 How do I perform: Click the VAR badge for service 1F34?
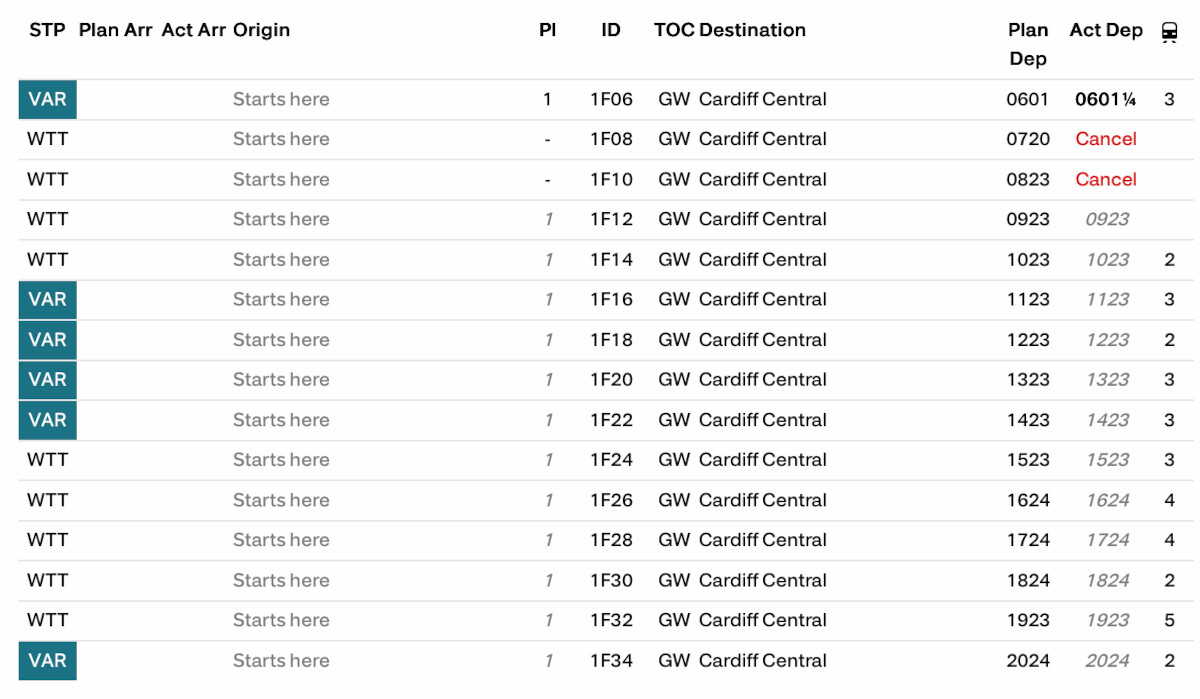click(x=48, y=661)
